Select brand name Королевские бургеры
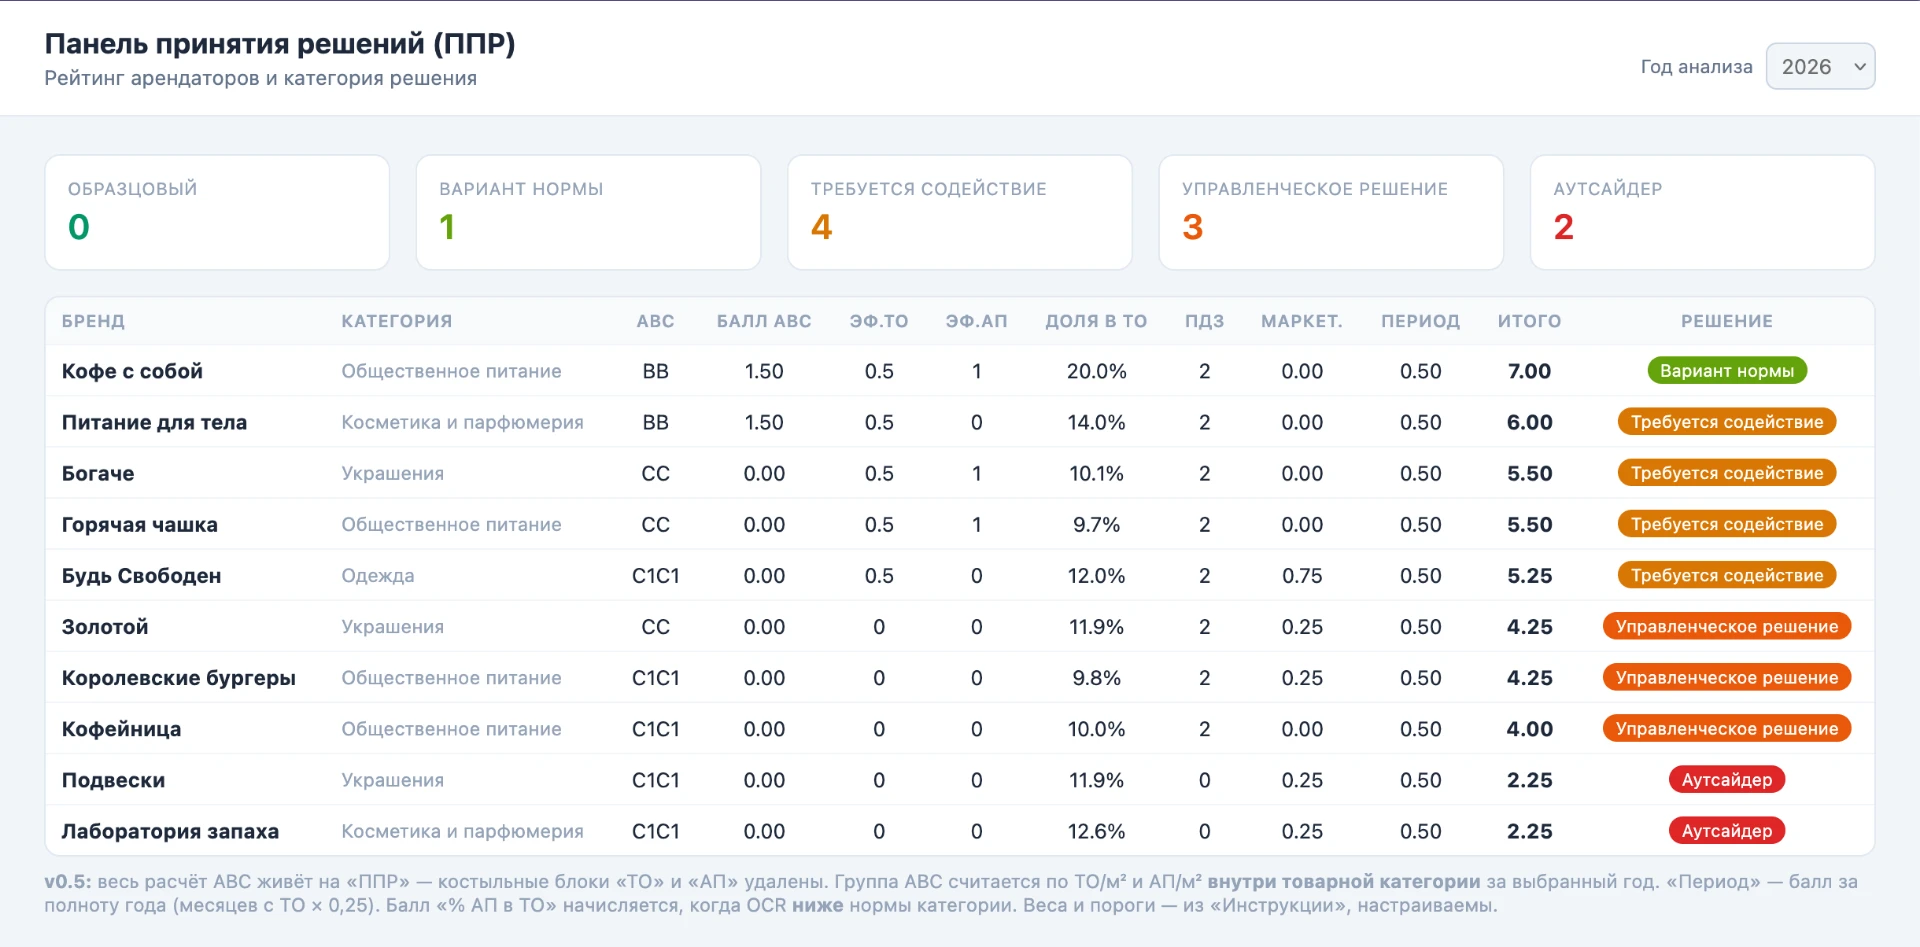The height and width of the screenshot is (947, 1920). [179, 678]
